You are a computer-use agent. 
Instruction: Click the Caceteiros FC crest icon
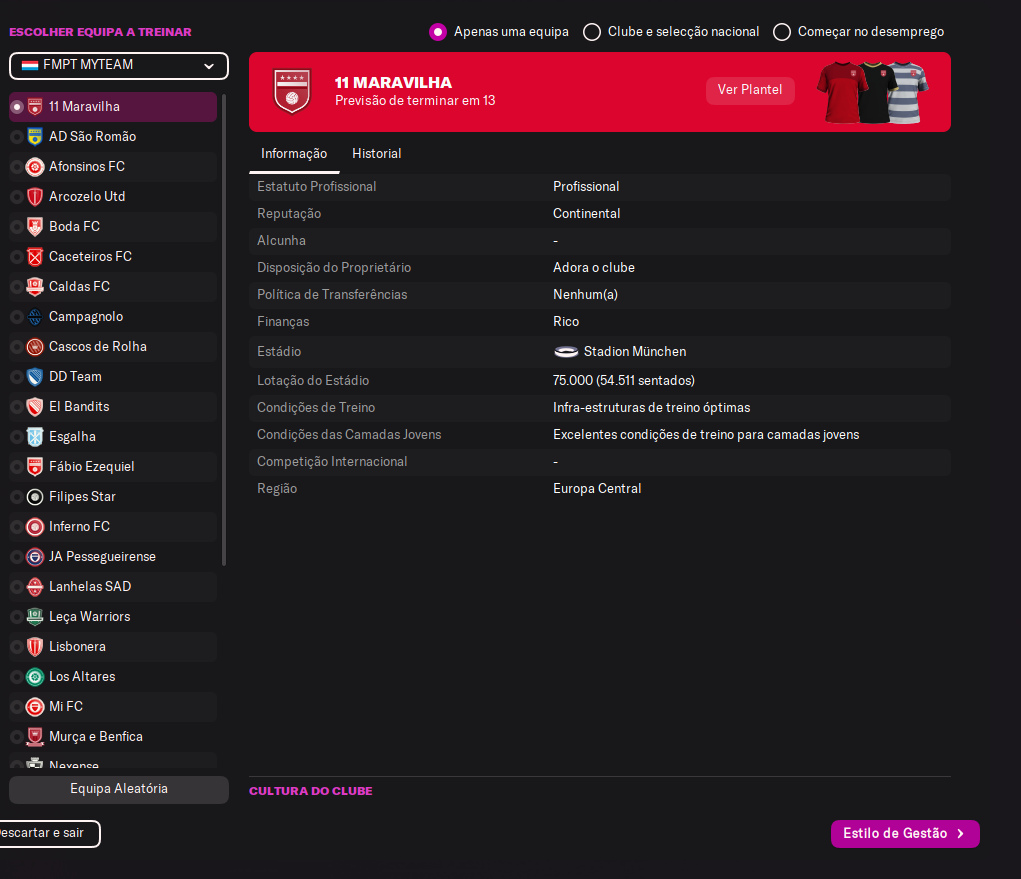point(35,257)
